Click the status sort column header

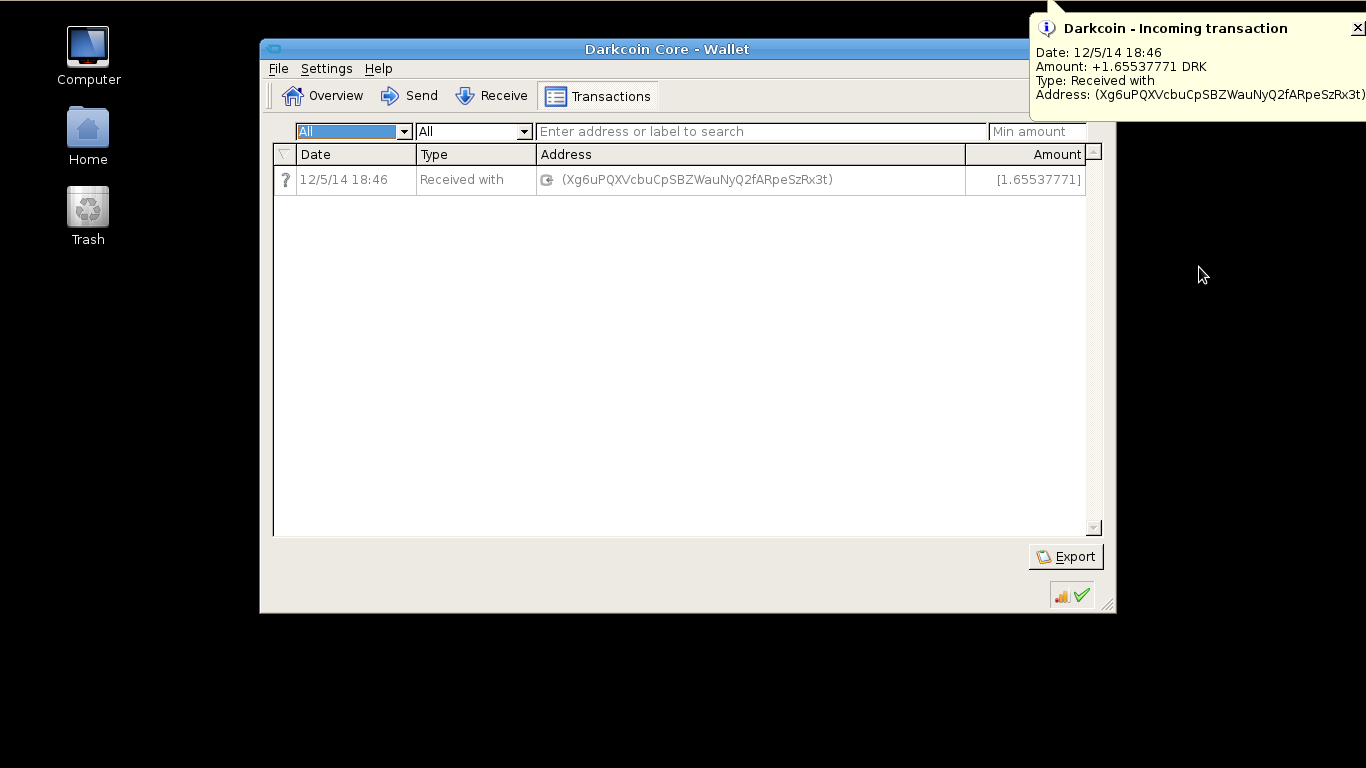(285, 155)
